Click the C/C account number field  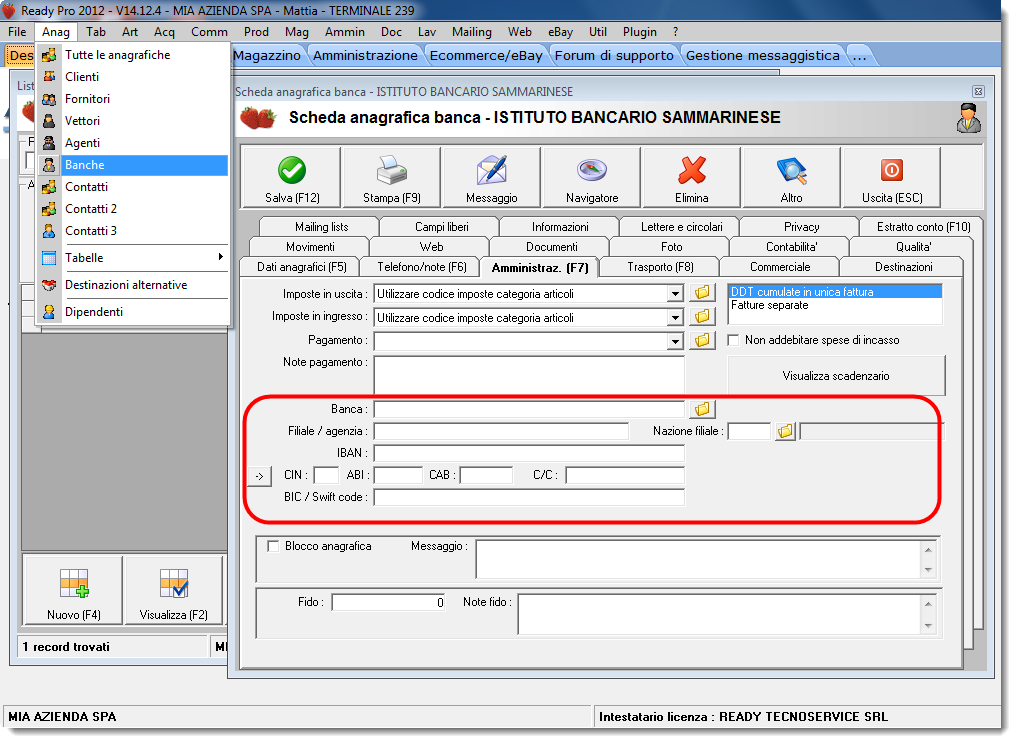(625, 475)
